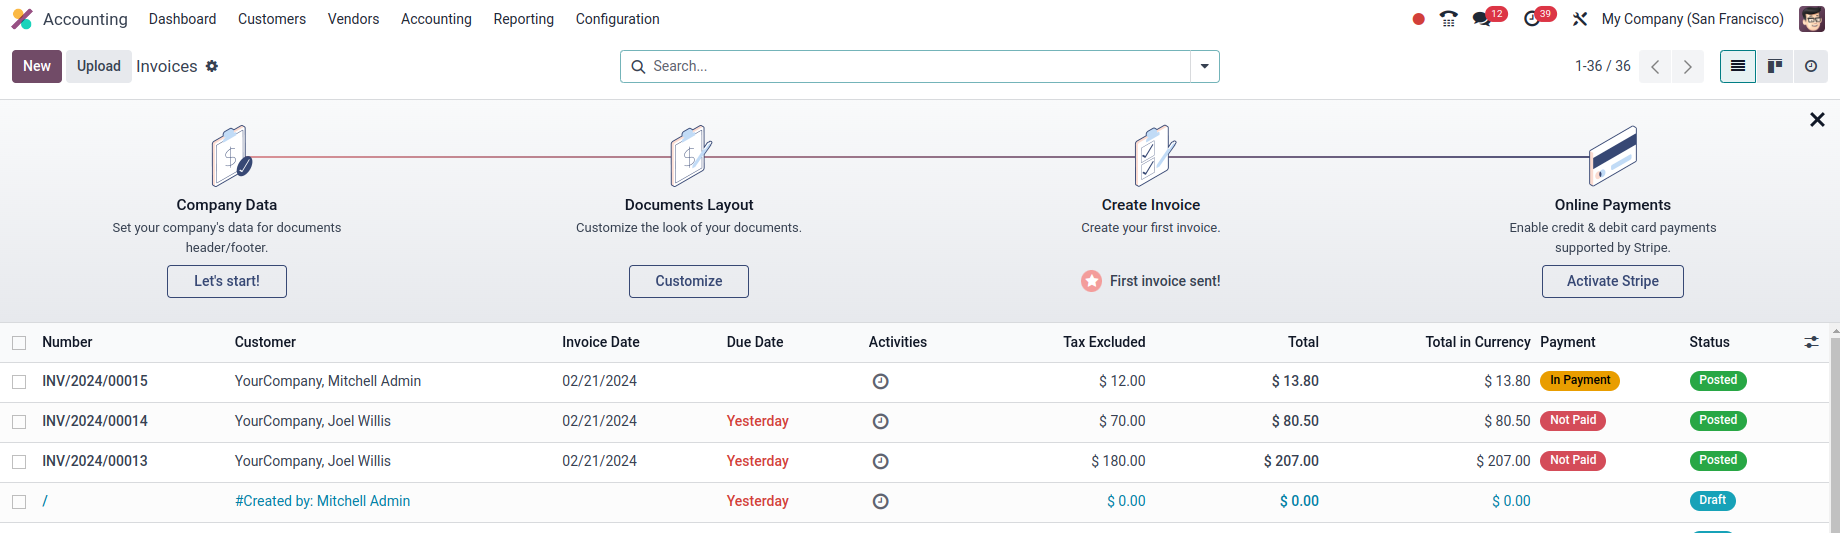Click the New invoice button
The image size is (1840, 533).
click(x=37, y=66)
